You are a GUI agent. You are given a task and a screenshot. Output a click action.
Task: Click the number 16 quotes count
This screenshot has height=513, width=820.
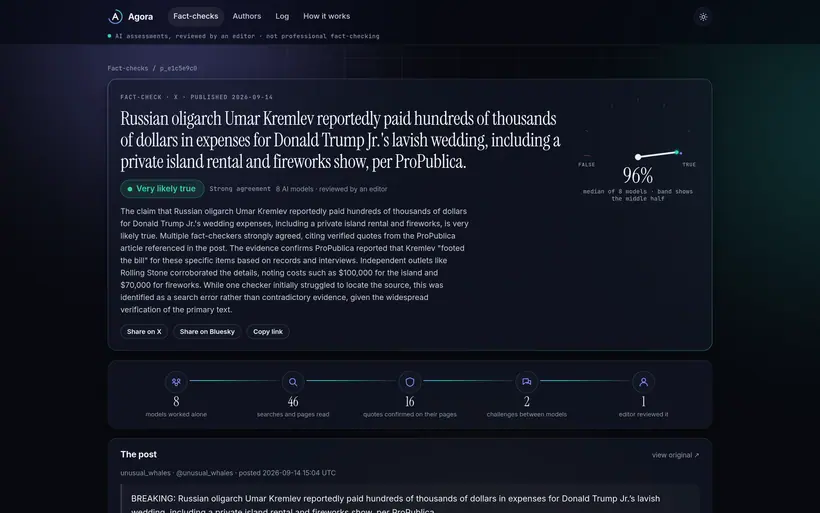tap(410, 402)
